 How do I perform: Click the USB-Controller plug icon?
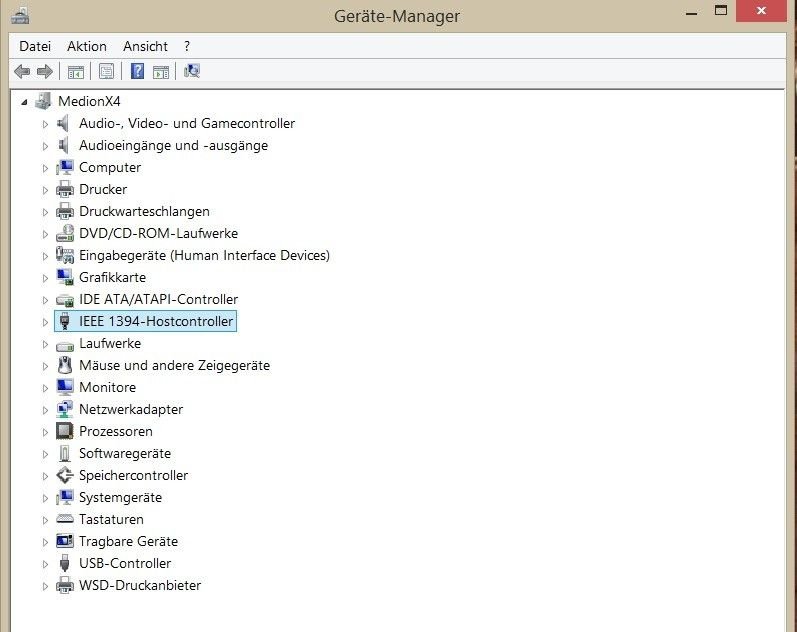coord(65,563)
